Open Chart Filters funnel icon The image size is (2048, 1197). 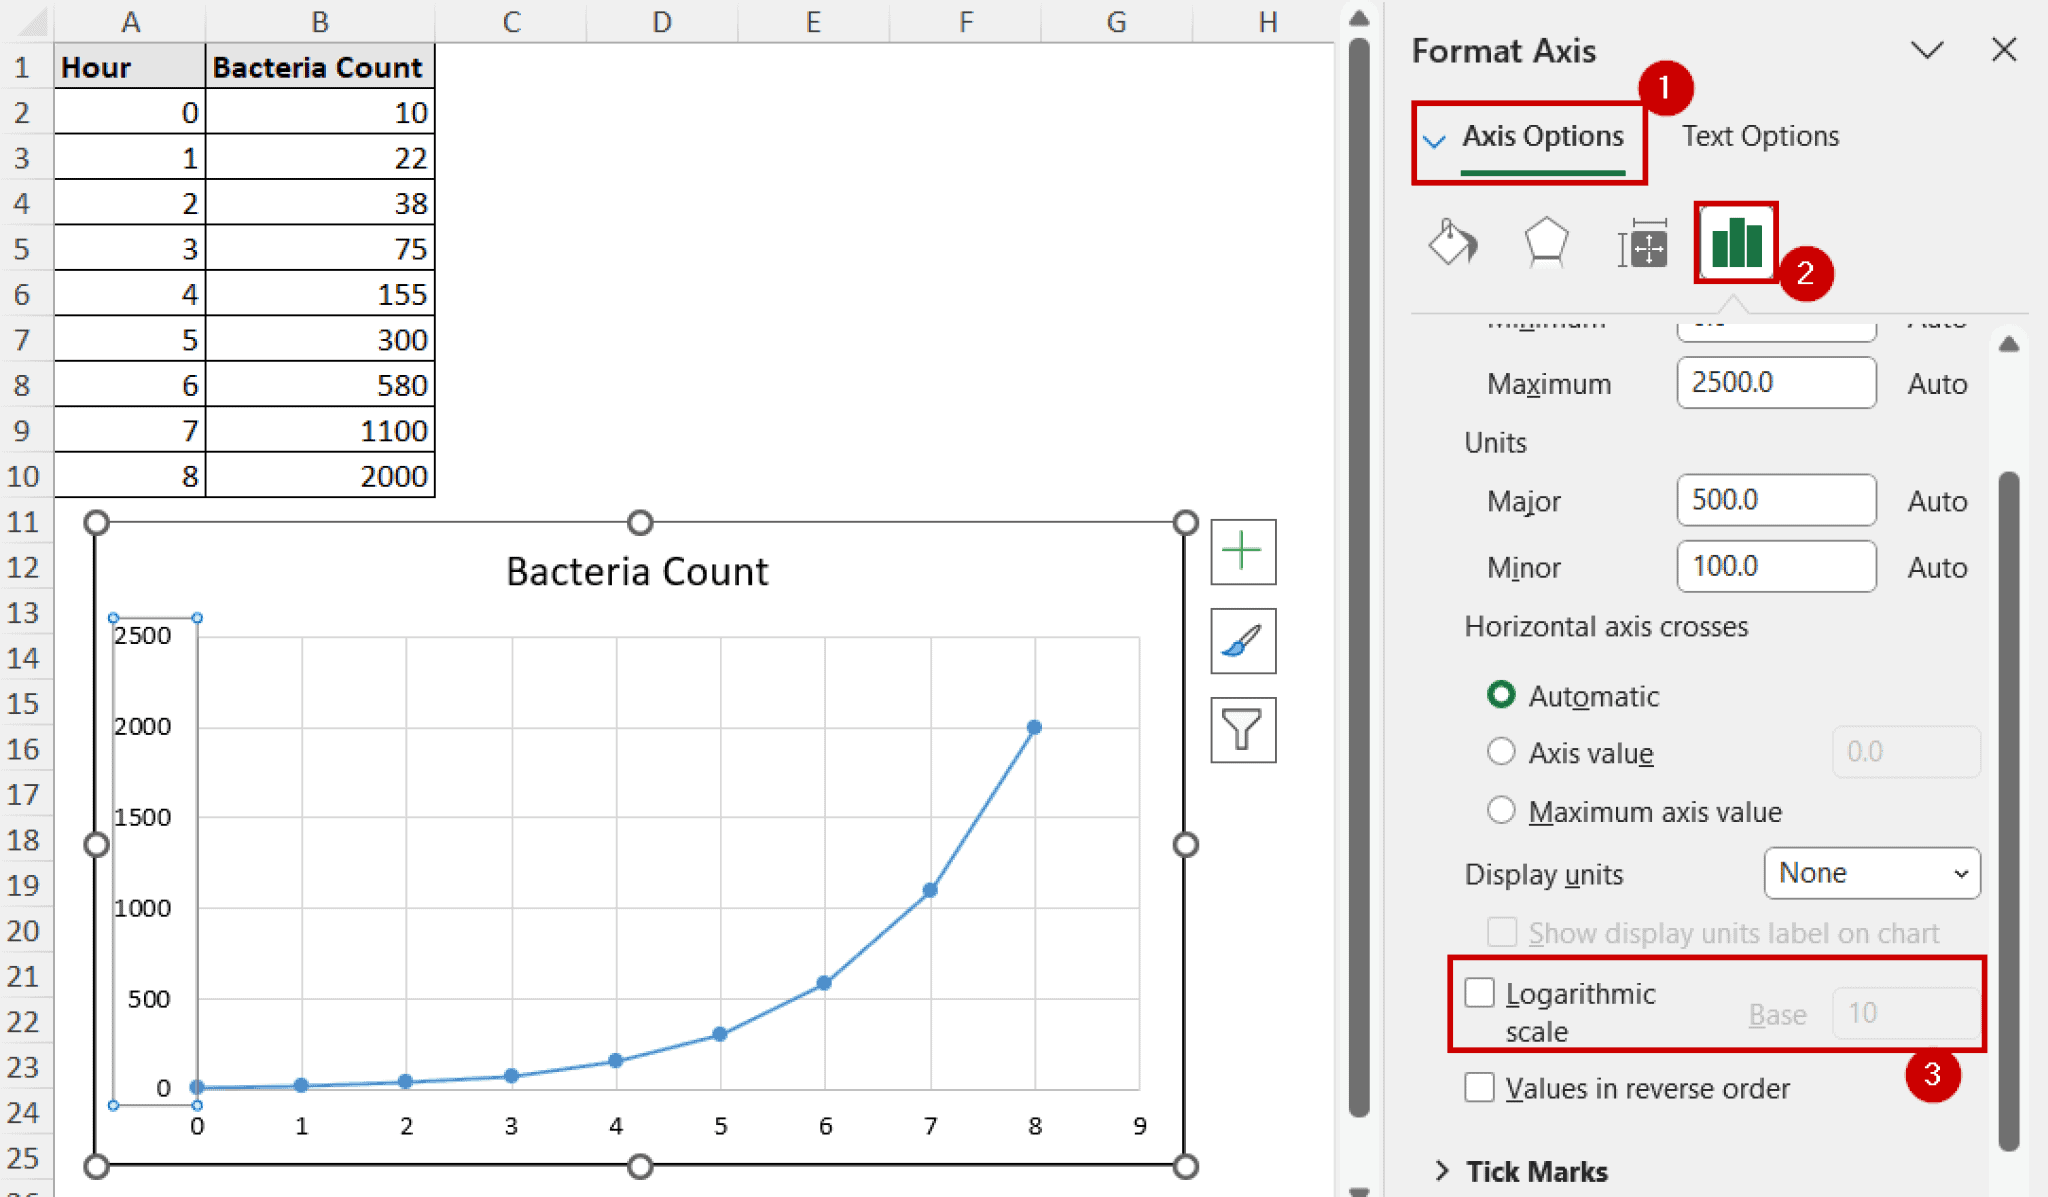pyautogui.click(x=1242, y=730)
